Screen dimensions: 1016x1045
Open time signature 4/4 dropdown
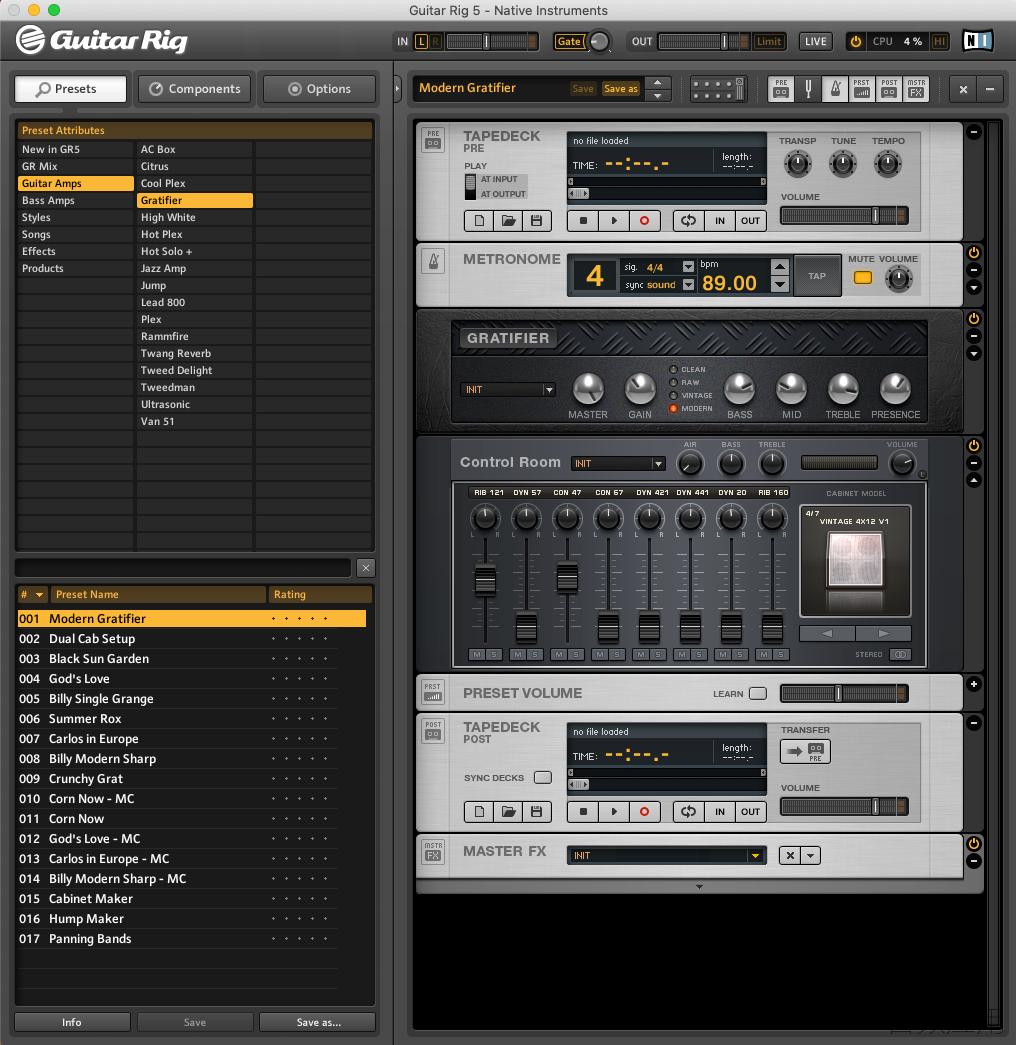point(688,267)
